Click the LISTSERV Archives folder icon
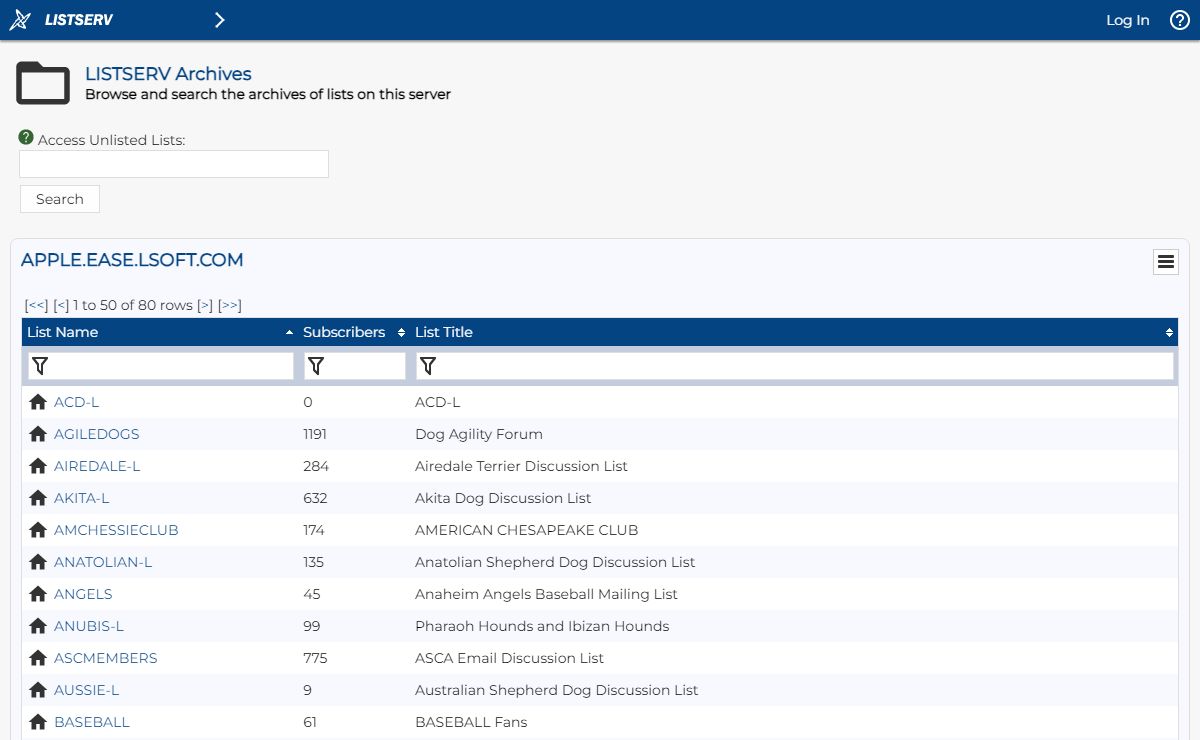The height and width of the screenshot is (740, 1200). tap(43, 83)
